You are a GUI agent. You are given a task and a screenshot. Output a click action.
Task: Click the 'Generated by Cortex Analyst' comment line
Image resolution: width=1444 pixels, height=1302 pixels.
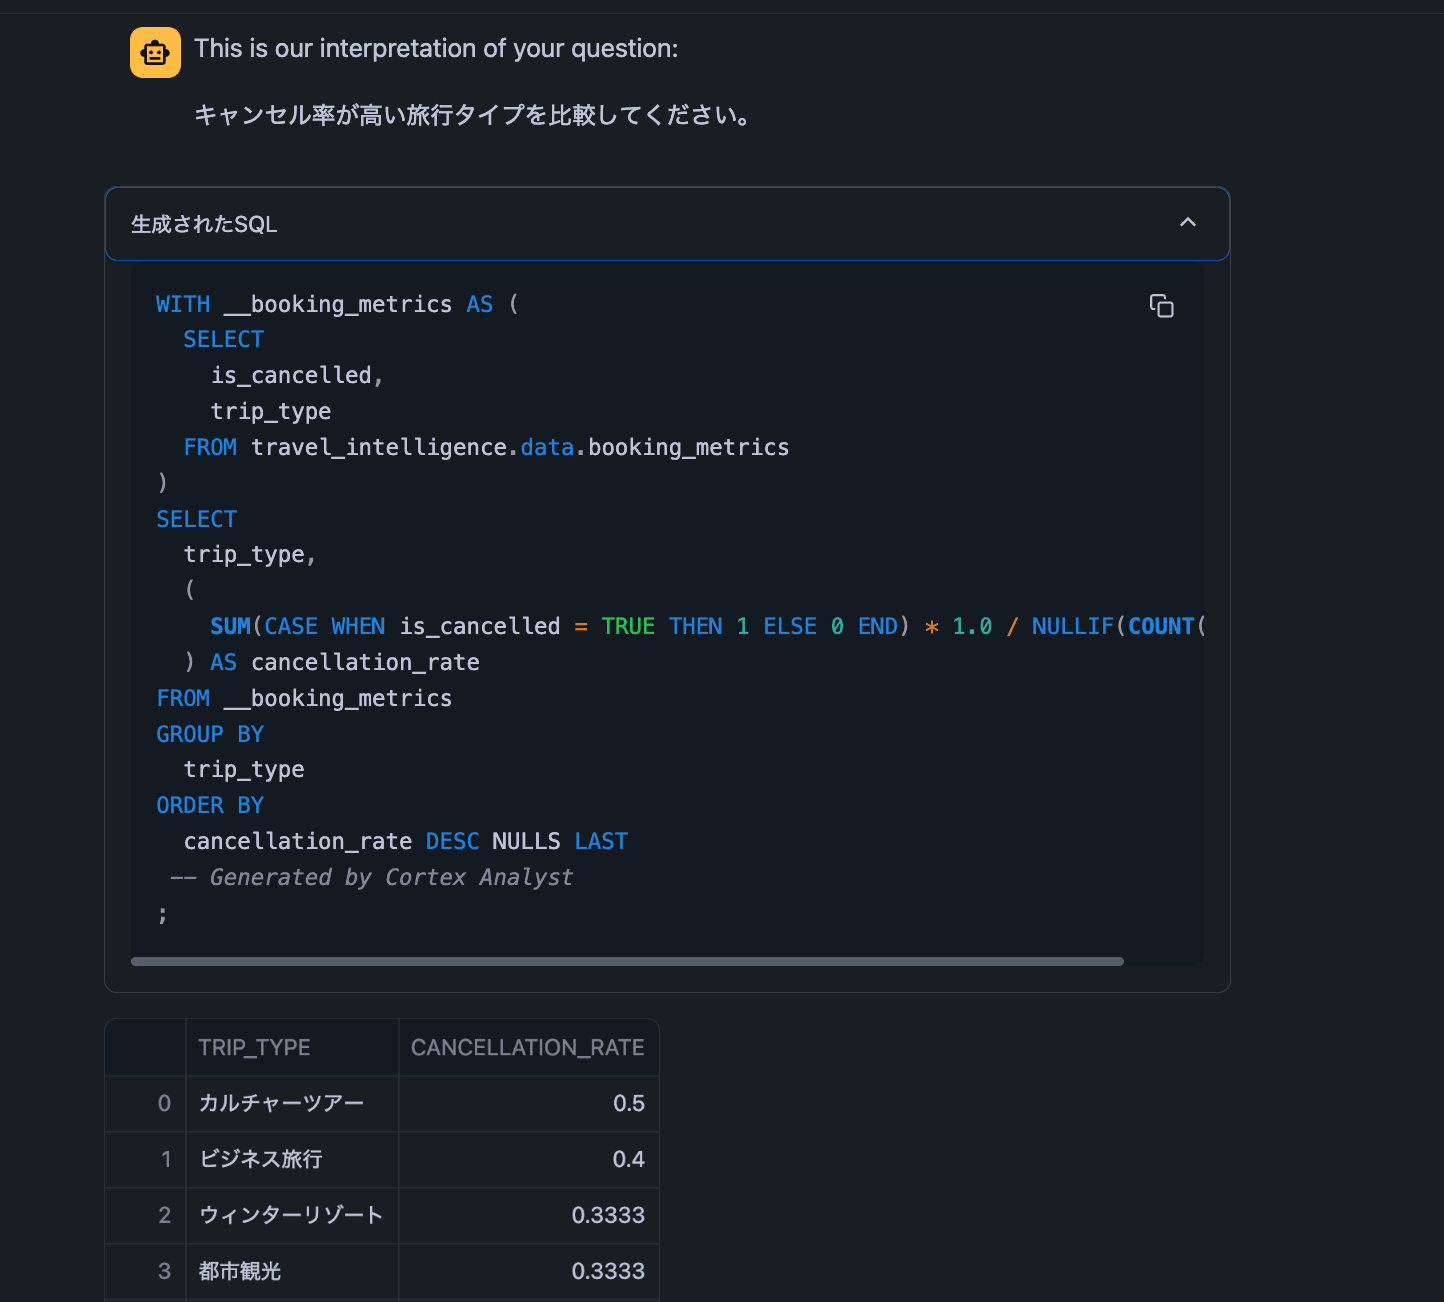coord(371,877)
